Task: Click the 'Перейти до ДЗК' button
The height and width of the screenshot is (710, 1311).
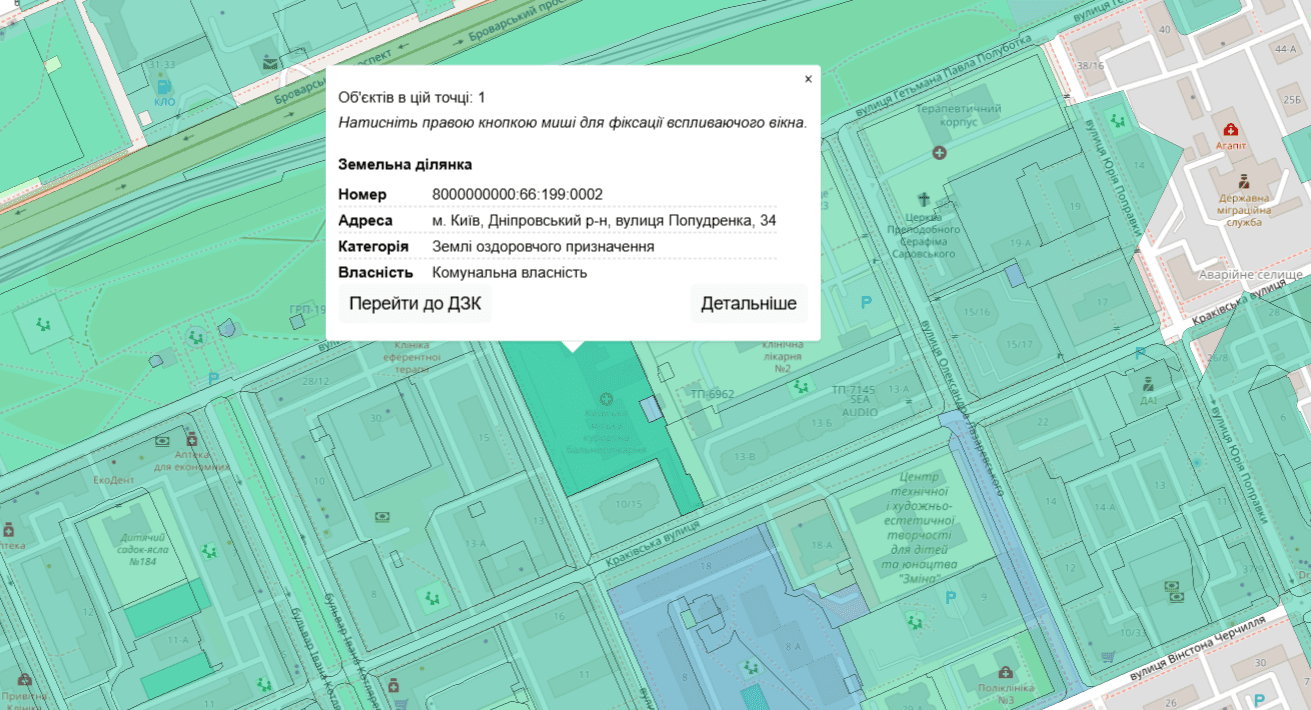Action: click(415, 304)
